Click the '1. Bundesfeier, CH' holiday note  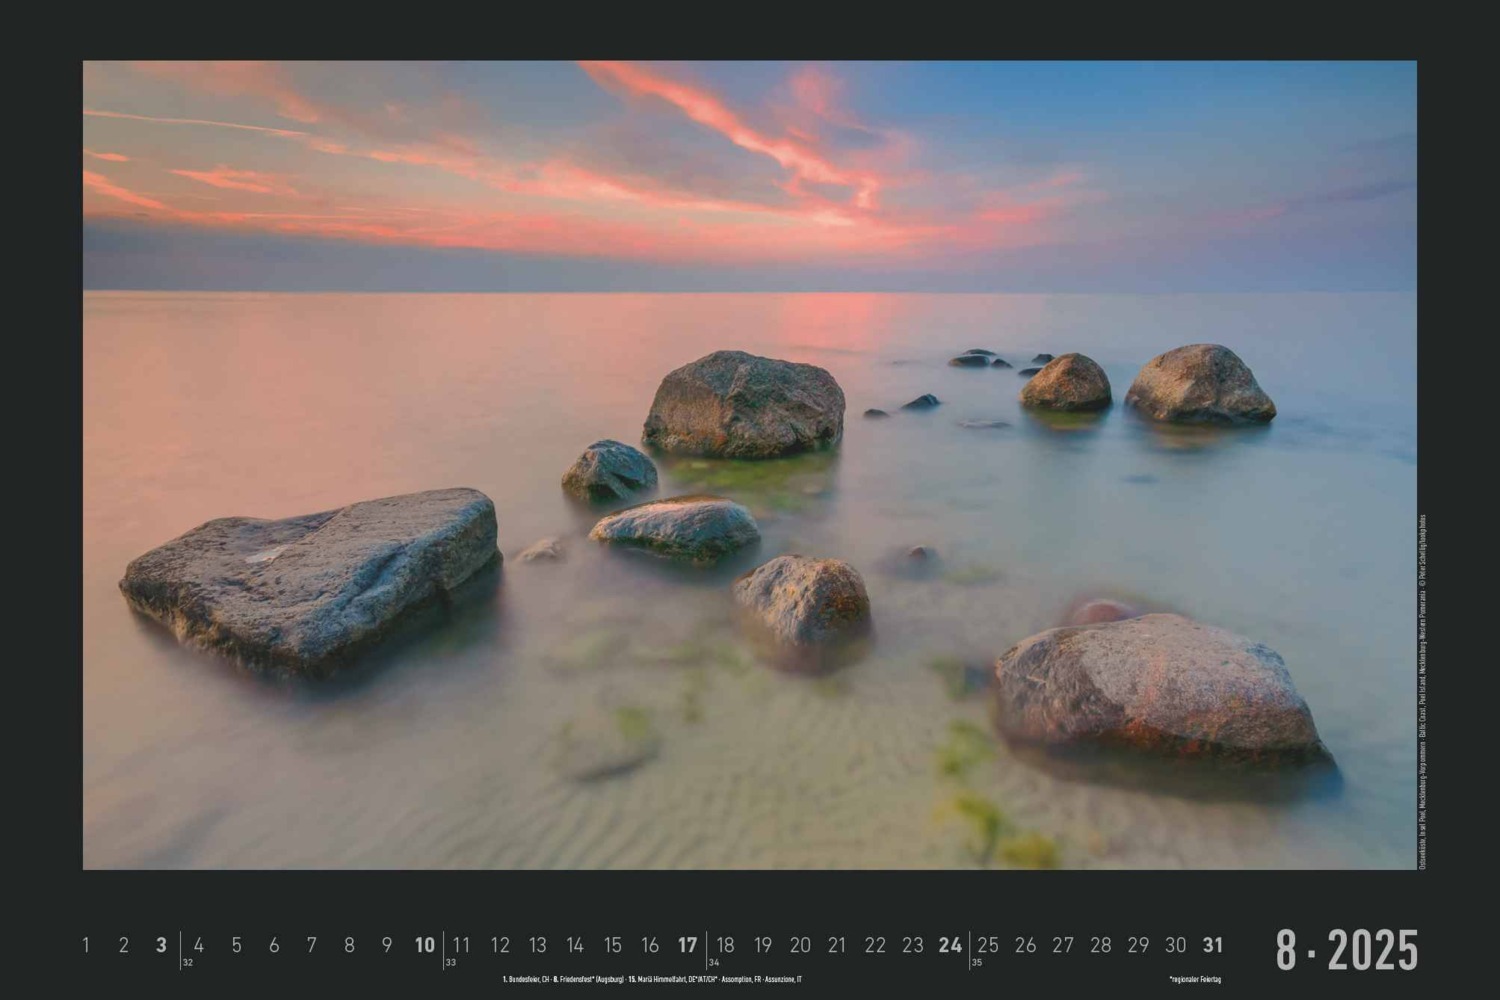pyautogui.click(x=525, y=980)
